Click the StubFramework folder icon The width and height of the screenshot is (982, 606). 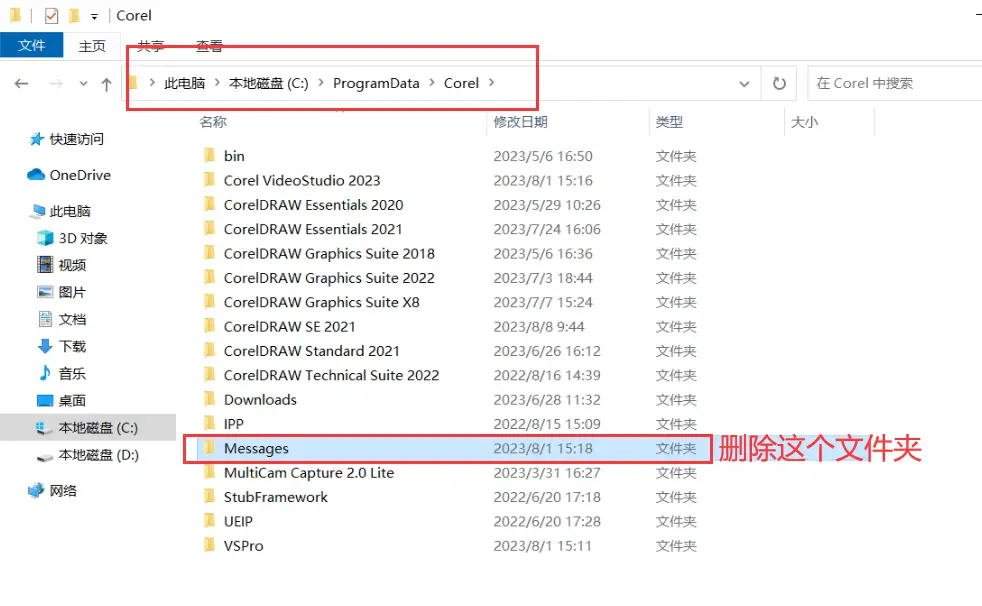tap(209, 496)
